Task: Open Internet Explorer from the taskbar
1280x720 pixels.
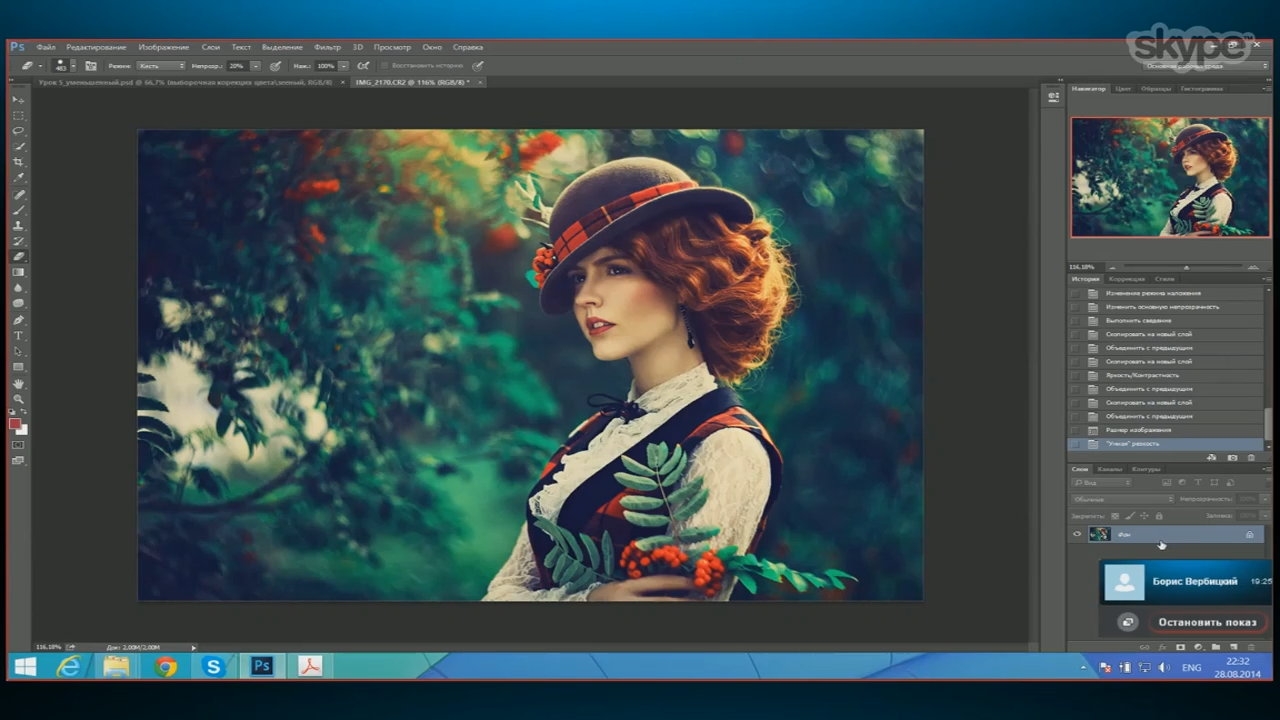Action: click(69, 666)
